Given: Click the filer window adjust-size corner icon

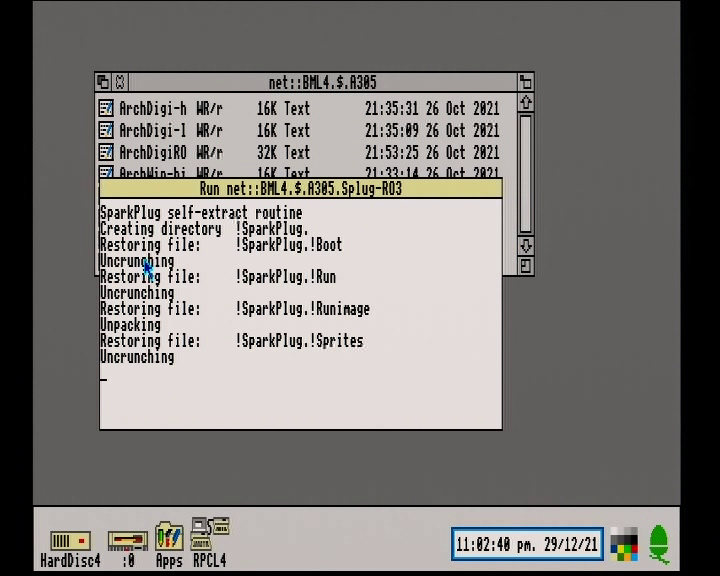Looking at the screenshot, I should (x=526, y=265).
